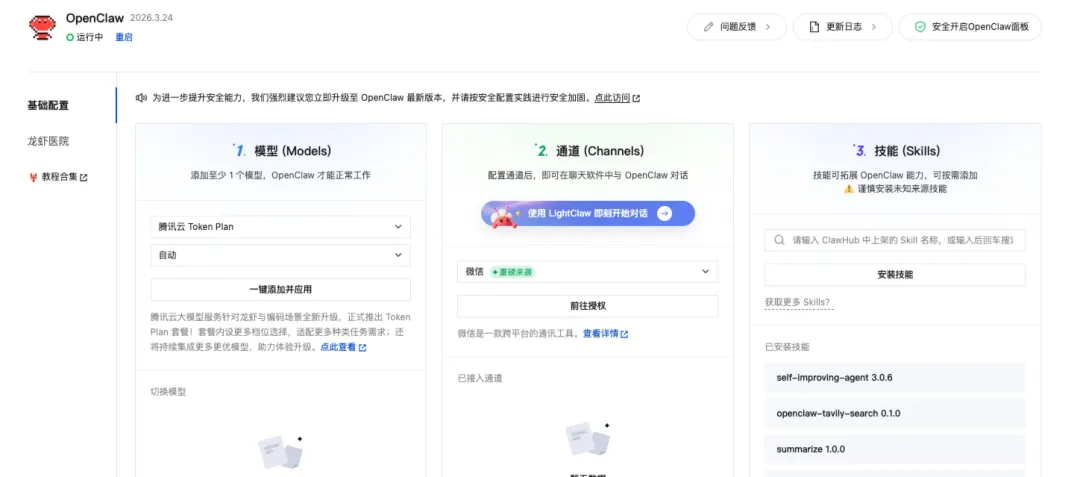Open the 教程合集 sidebar link
Screen dimensions: 1080x477
[58, 177]
